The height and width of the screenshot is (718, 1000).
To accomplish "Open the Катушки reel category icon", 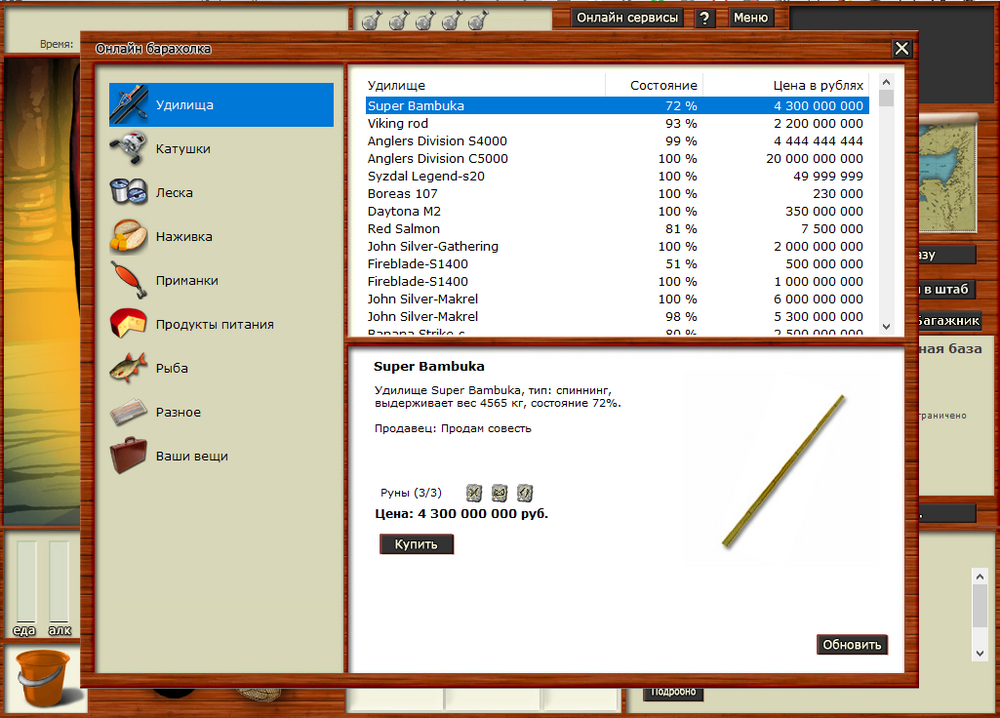I will point(129,149).
